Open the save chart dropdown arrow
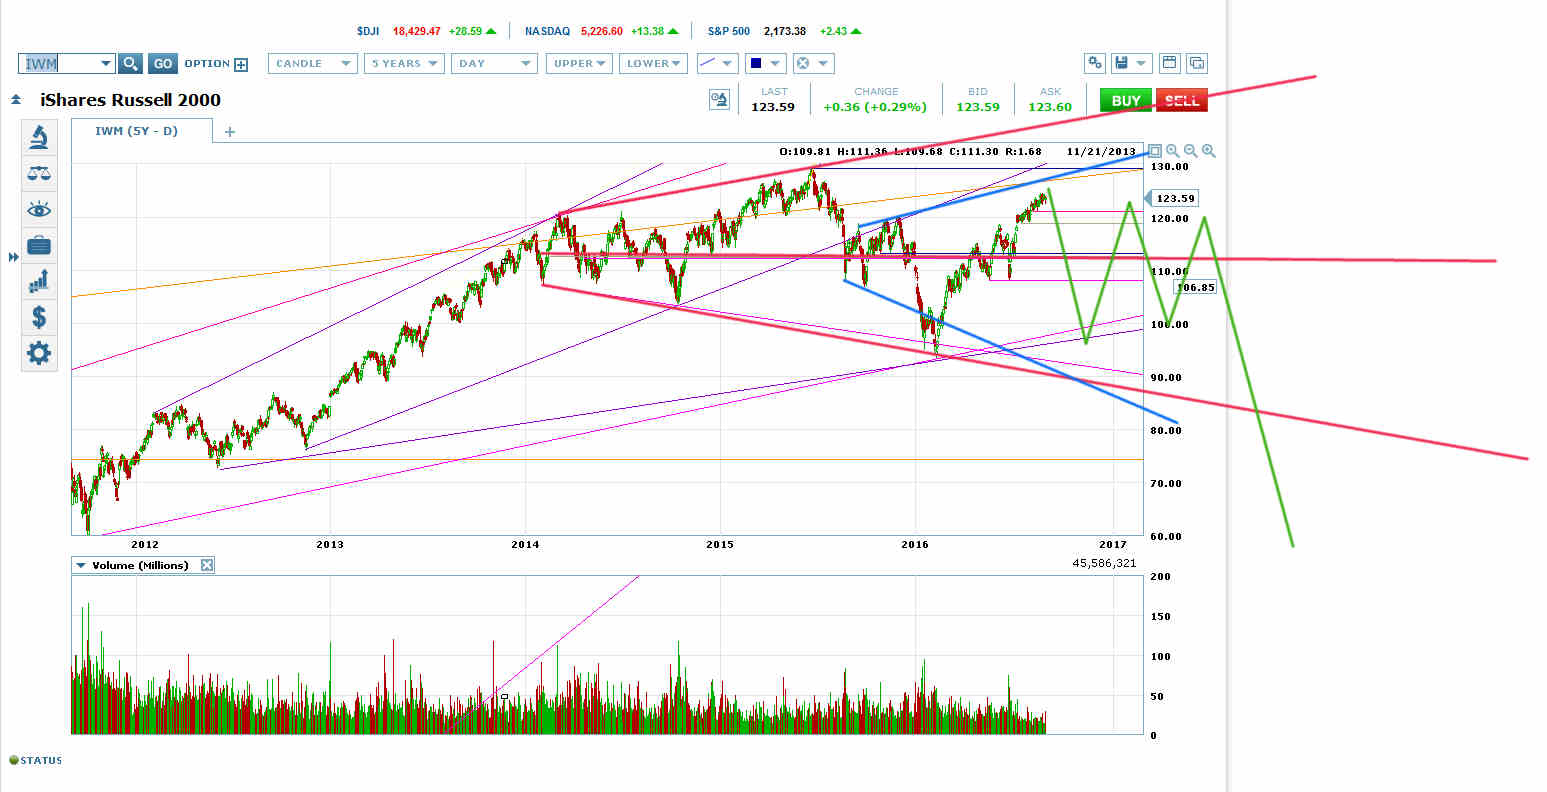Screen dimensions: 1547x792 [x=1143, y=64]
